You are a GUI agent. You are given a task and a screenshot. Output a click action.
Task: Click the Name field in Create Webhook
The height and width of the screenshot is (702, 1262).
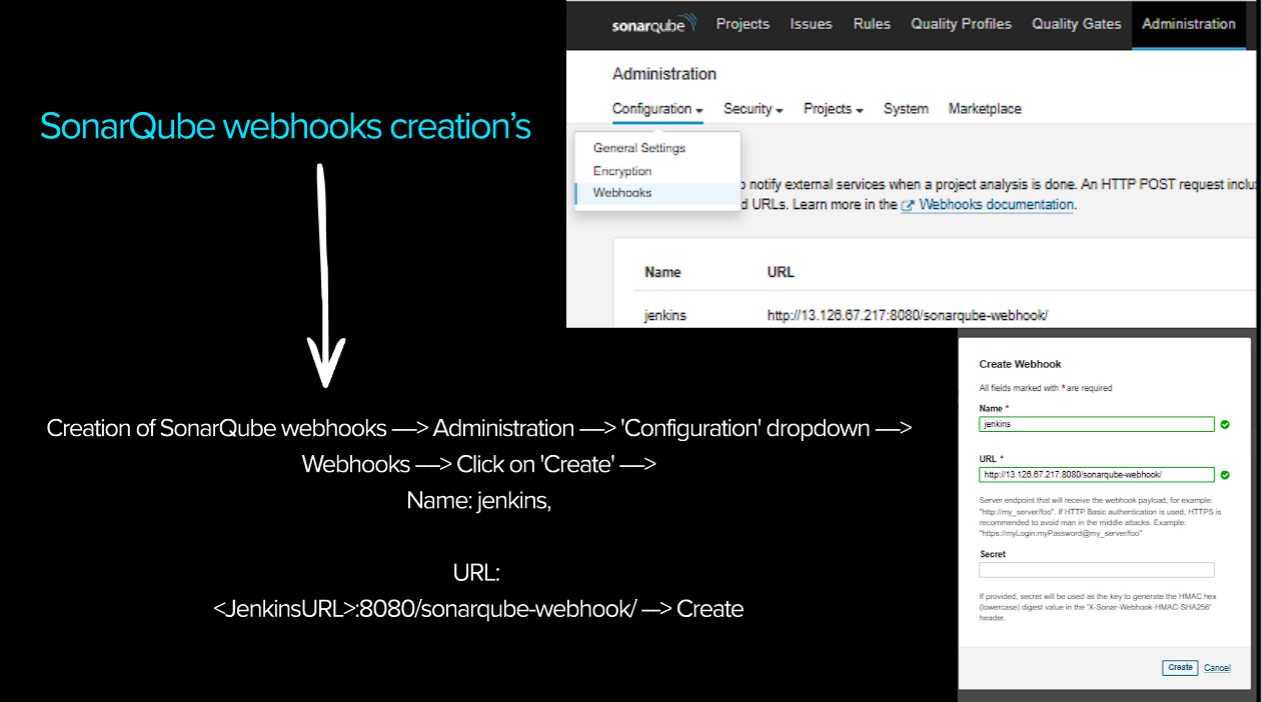pos(1097,424)
